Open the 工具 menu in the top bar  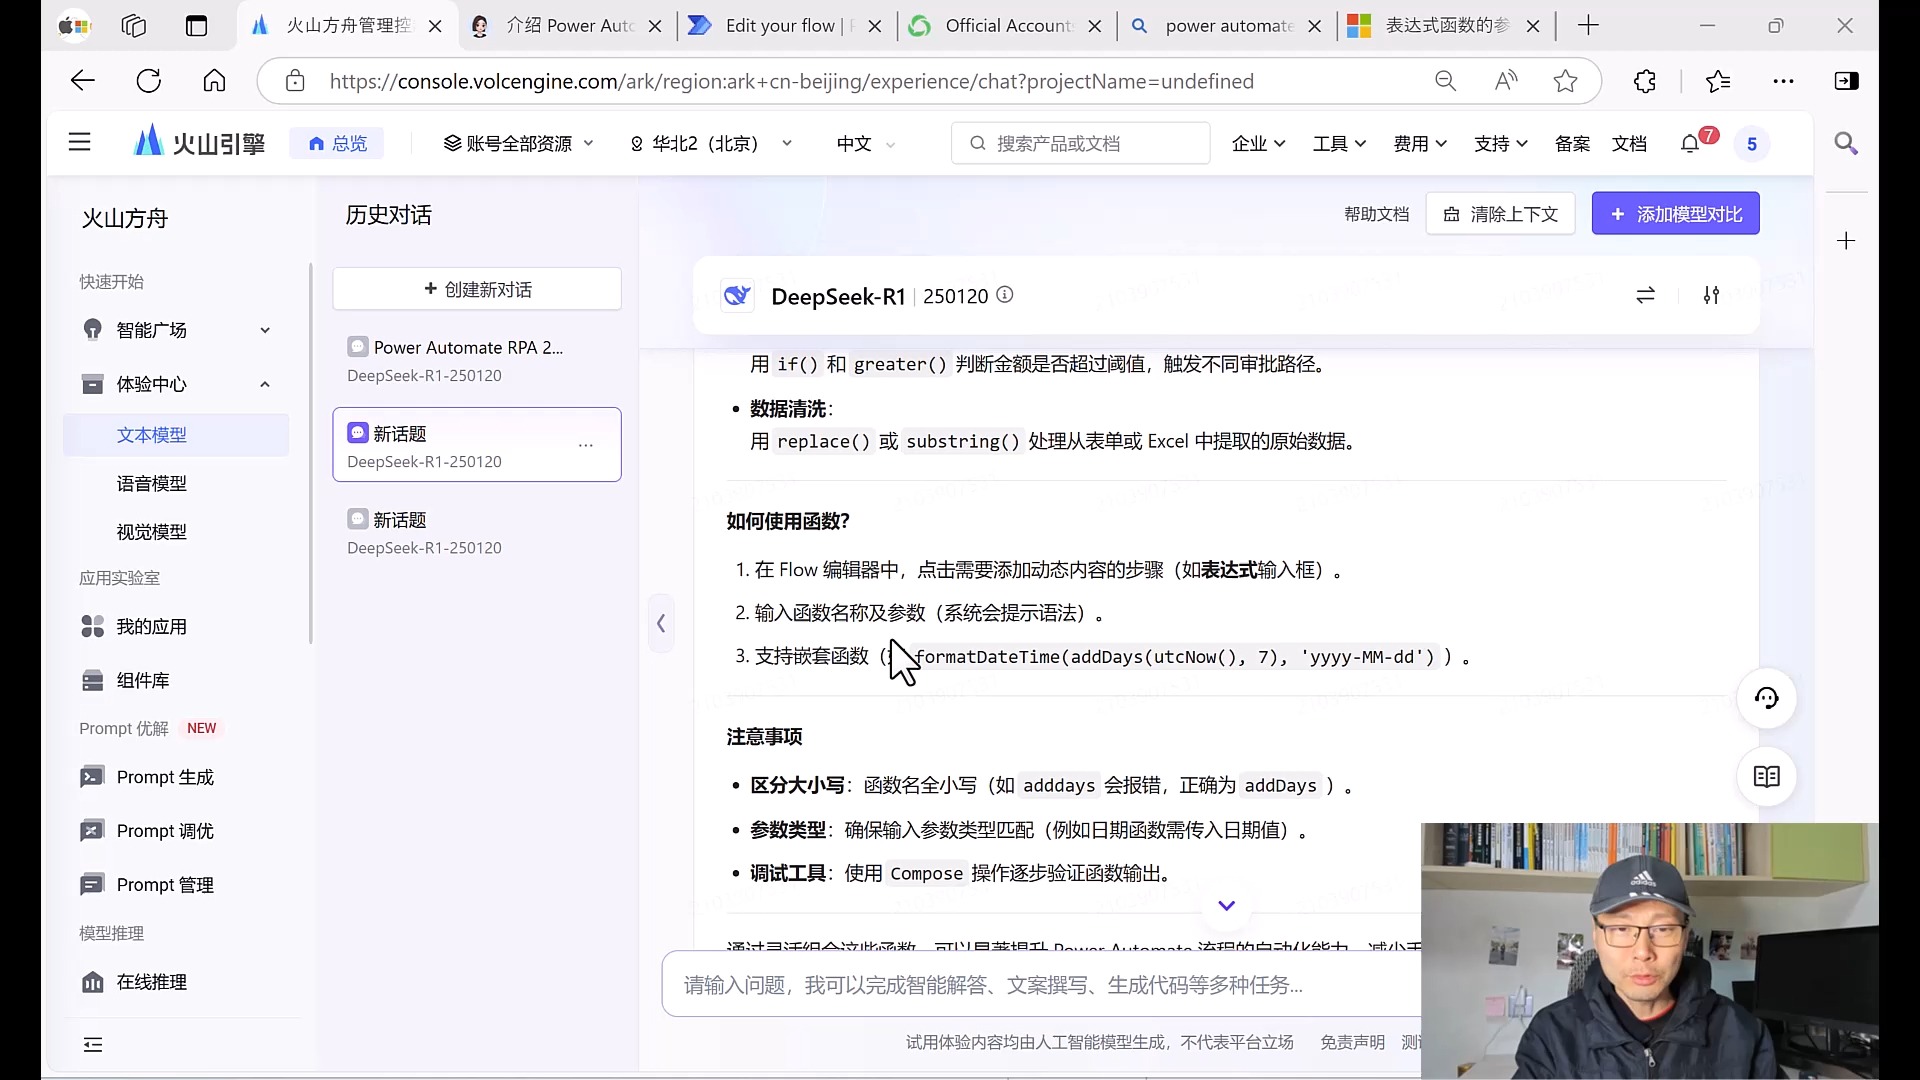(1339, 143)
